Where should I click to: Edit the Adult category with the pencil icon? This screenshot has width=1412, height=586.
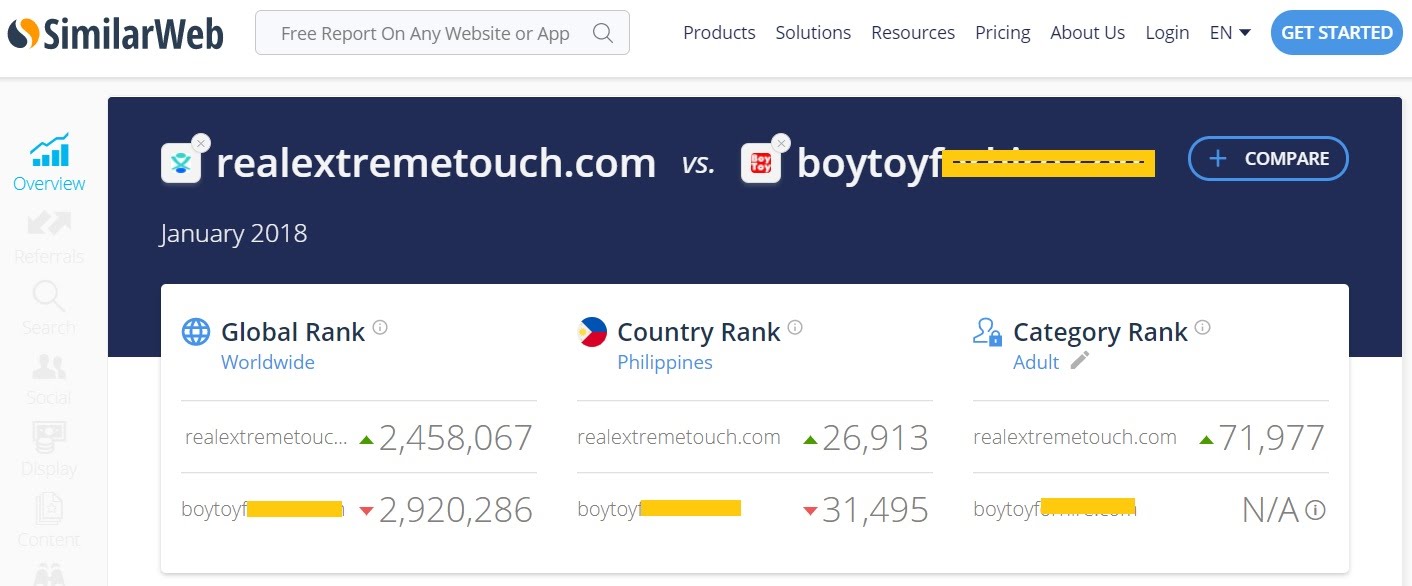(1079, 361)
